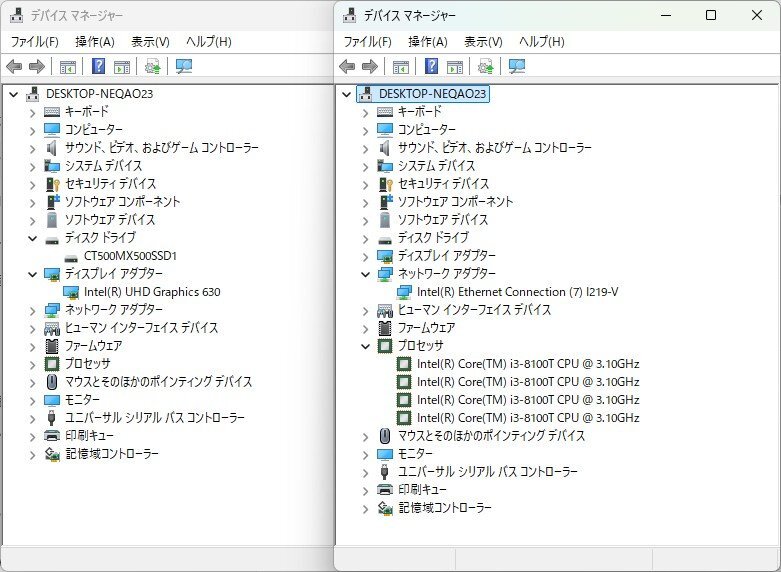Open ヘルプ(H) menu in right window
Image resolution: width=781 pixels, height=572 pixels.
(x=541, y=42)
